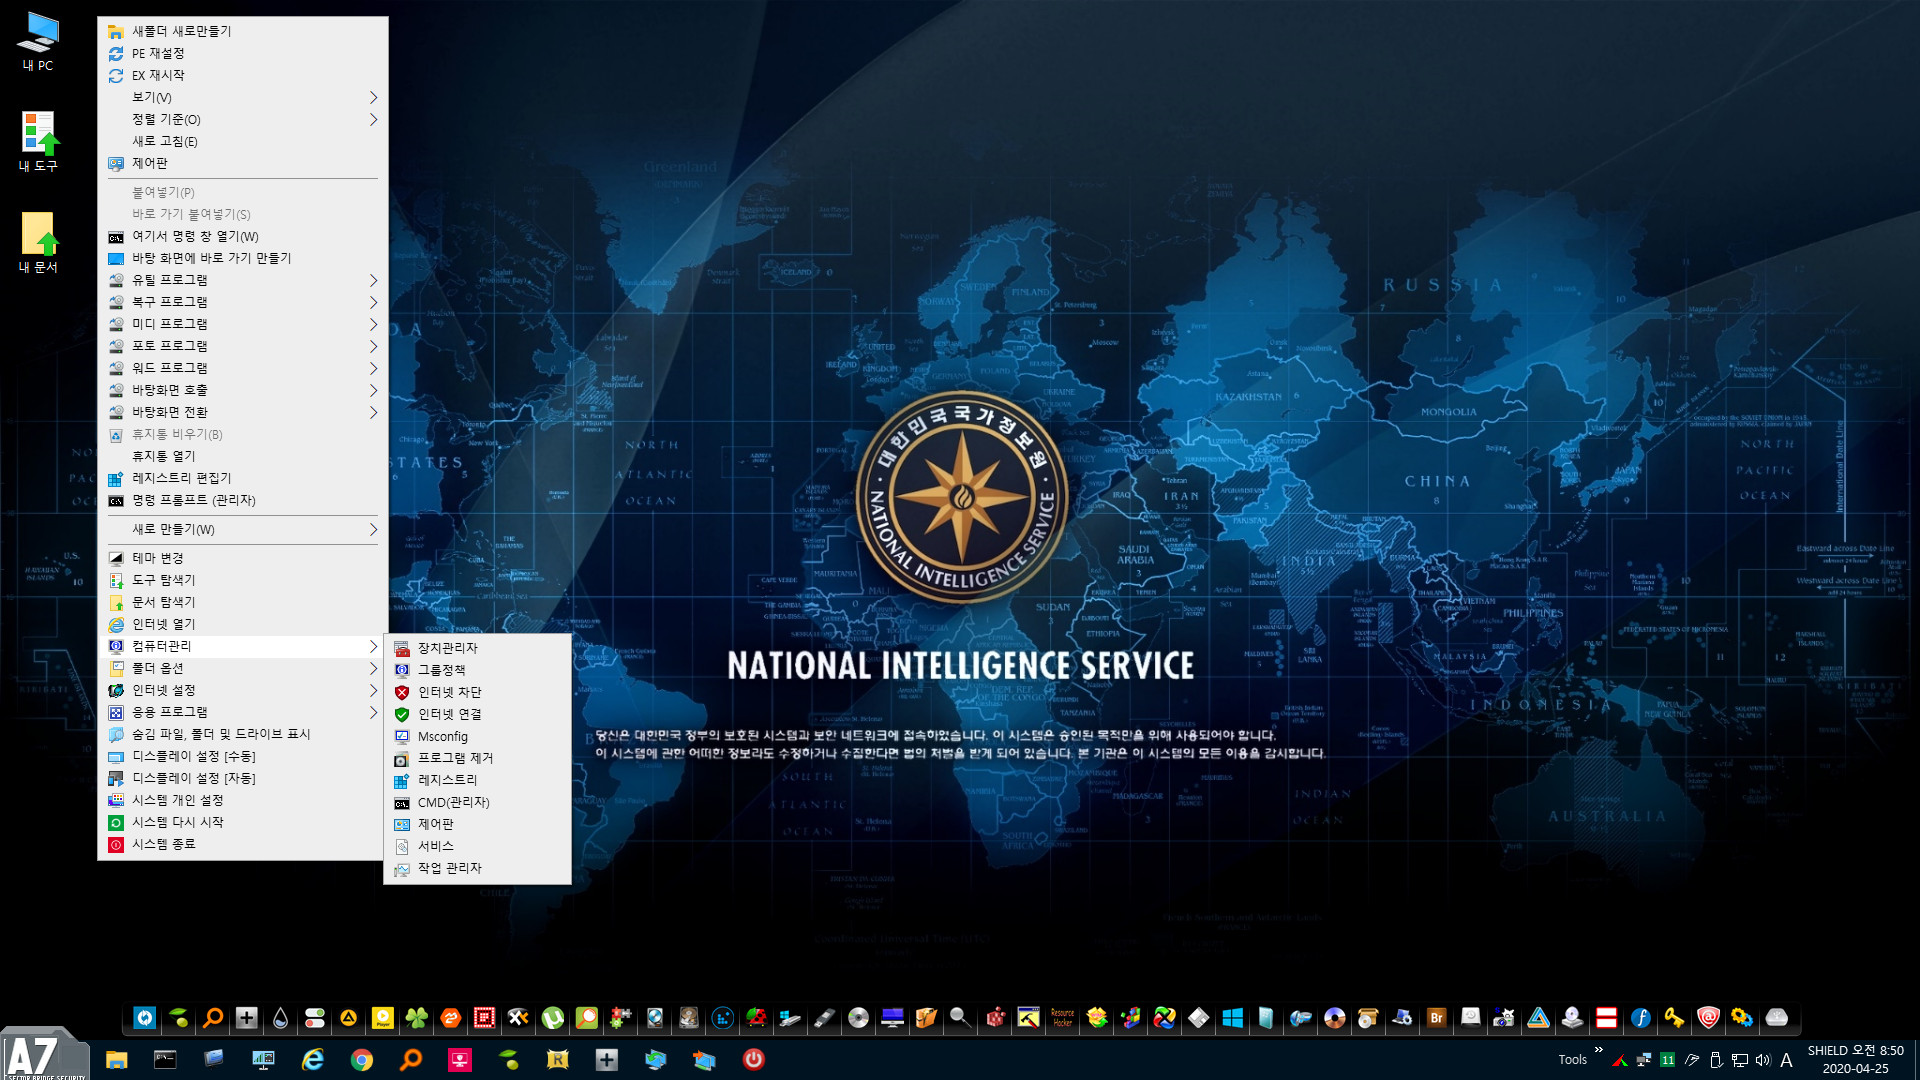Open Internet Explorer from the taskbar
This screenshot has width=1920, height=1080.
click(x=313, y=1060)
